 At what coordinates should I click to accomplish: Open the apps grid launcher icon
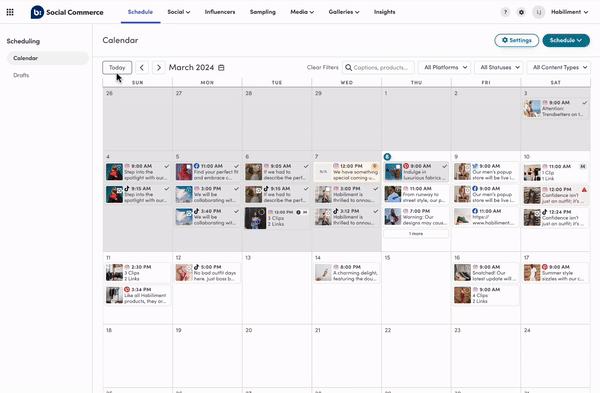coord(10,12)
